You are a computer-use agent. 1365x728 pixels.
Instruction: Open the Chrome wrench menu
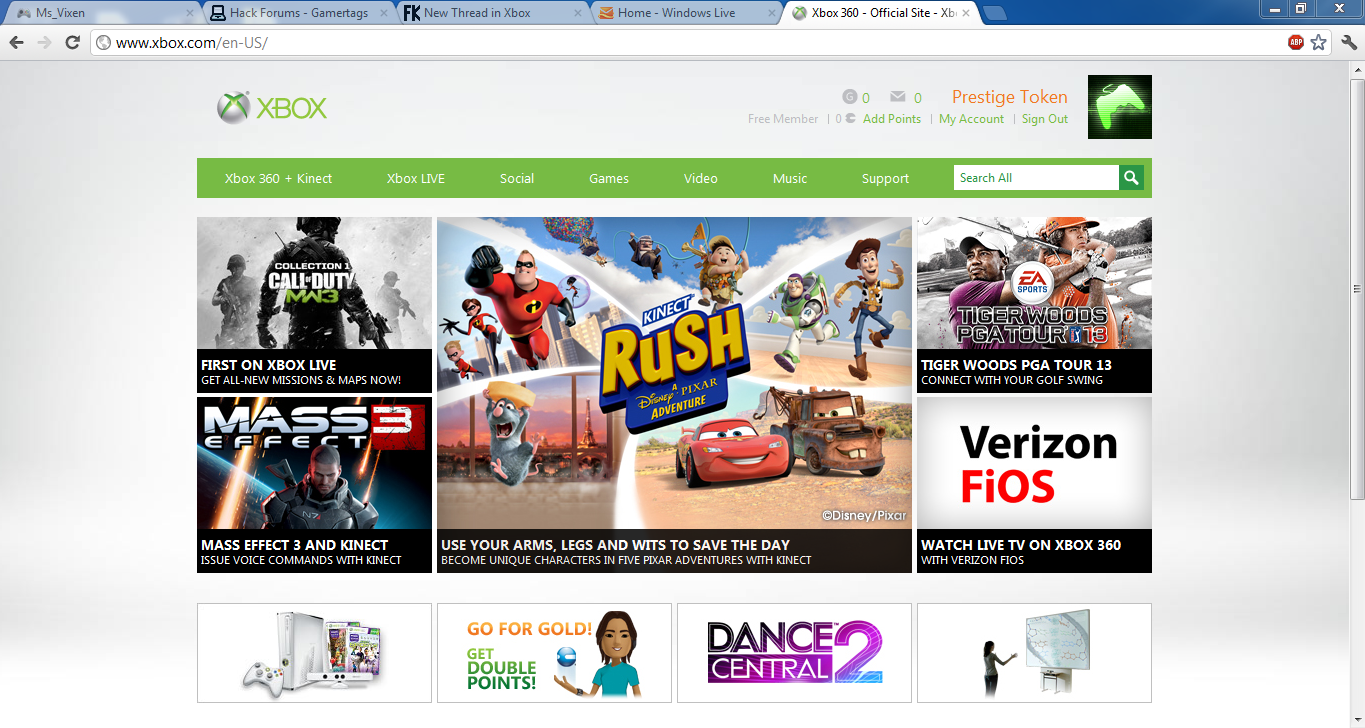click(1349, 42)
